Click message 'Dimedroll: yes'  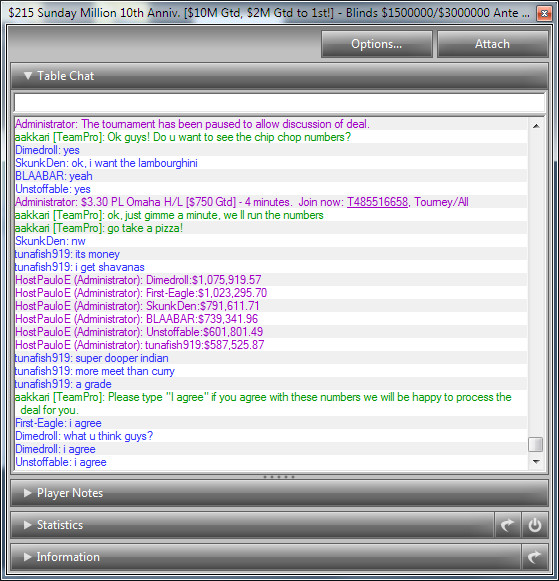[47, 150]
